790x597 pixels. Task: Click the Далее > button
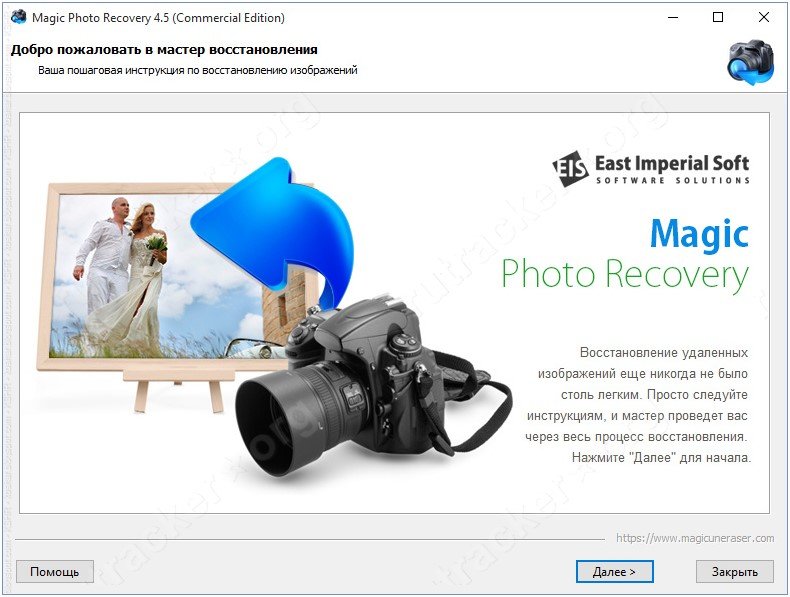pos(614,572)
